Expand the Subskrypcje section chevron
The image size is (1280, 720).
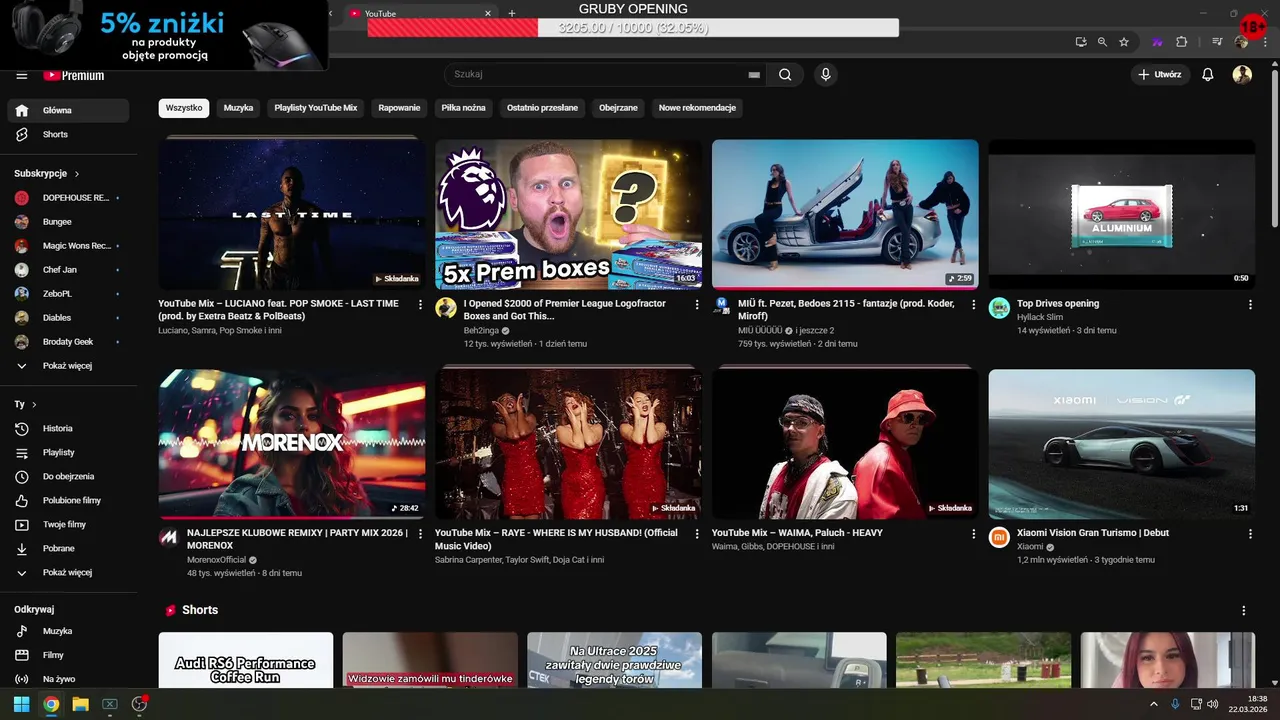coord(76,173)
